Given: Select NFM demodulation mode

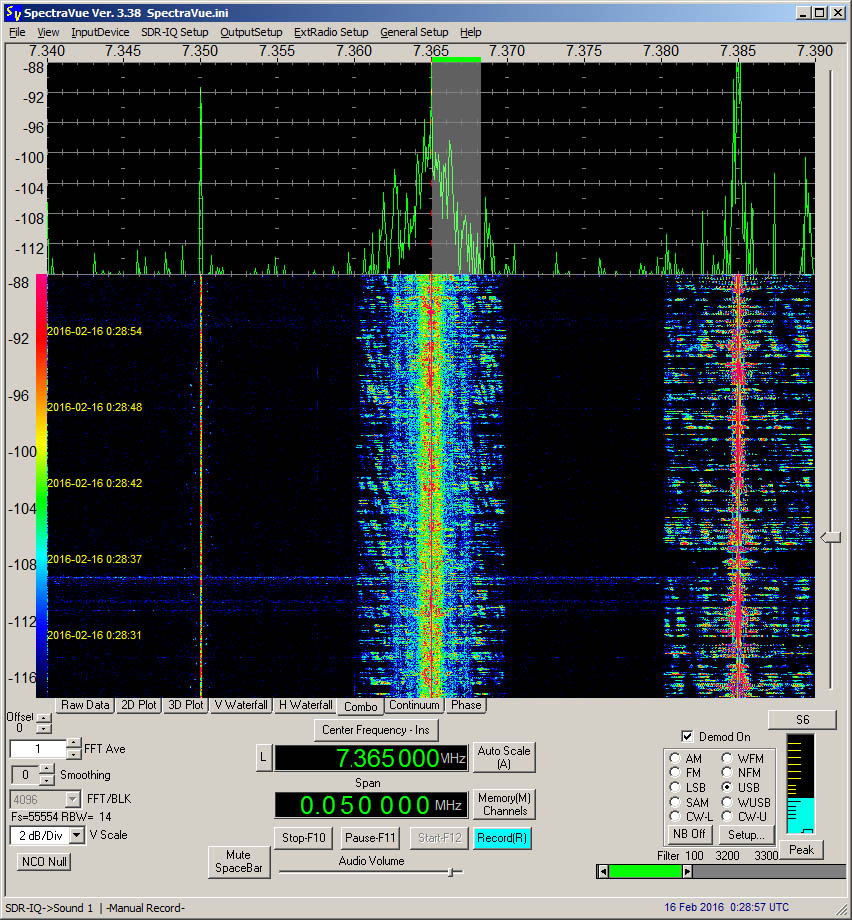Looking at the screenshot, I should (727, 773).
